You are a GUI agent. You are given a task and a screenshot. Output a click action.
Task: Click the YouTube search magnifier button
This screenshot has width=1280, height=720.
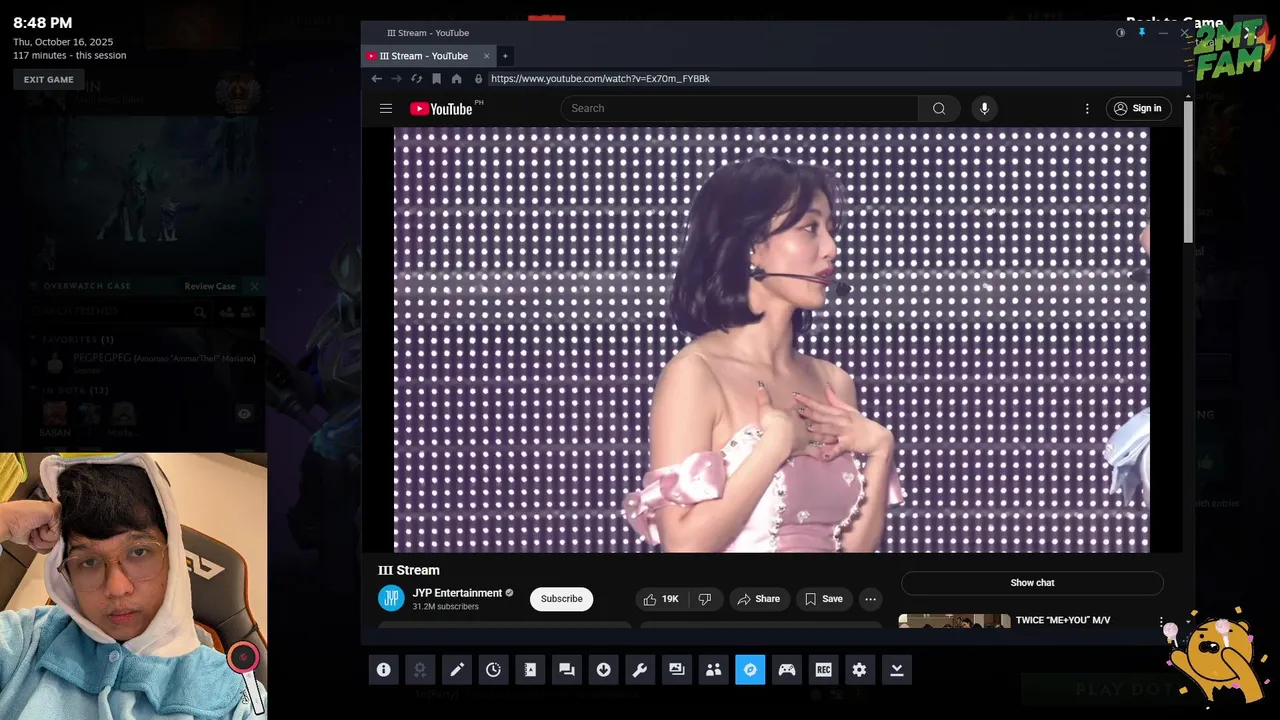tap(939, 108)
